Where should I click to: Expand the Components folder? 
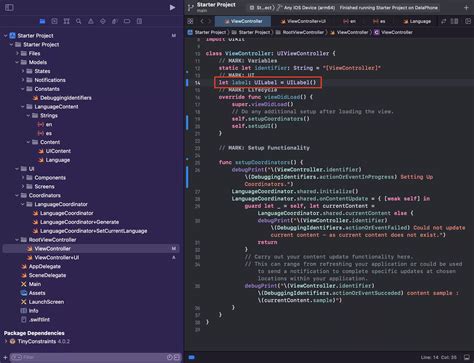(23, 178)
